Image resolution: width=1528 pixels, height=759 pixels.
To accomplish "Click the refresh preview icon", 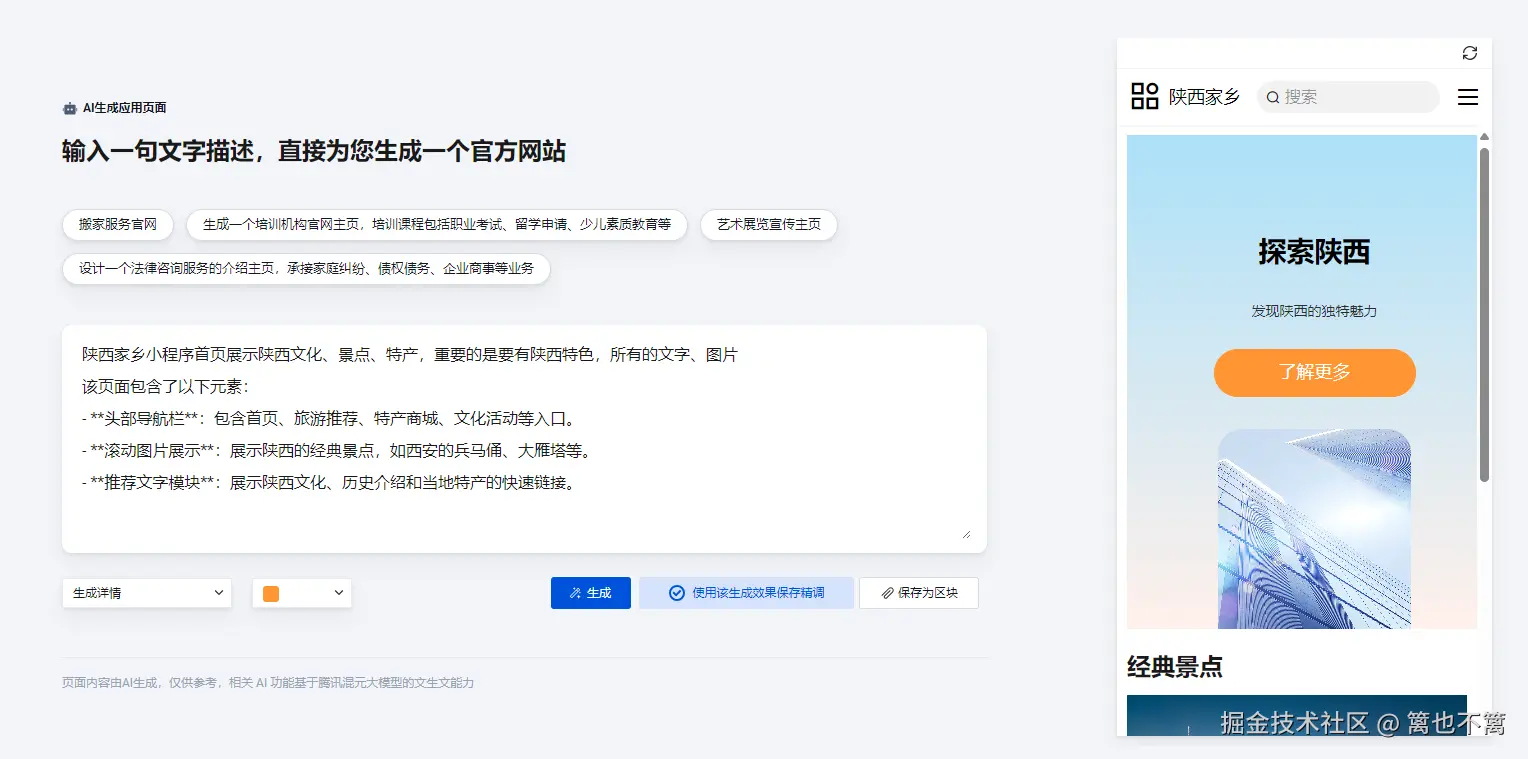I will [1469, 53].
